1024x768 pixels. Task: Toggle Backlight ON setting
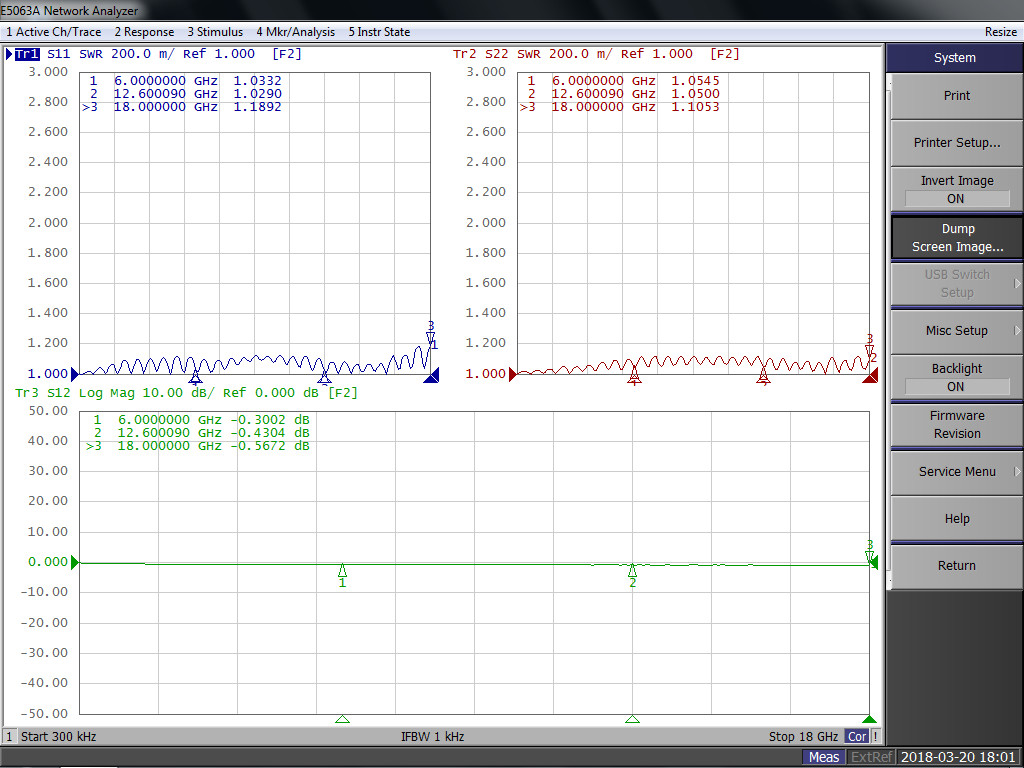tap(957, 377)
